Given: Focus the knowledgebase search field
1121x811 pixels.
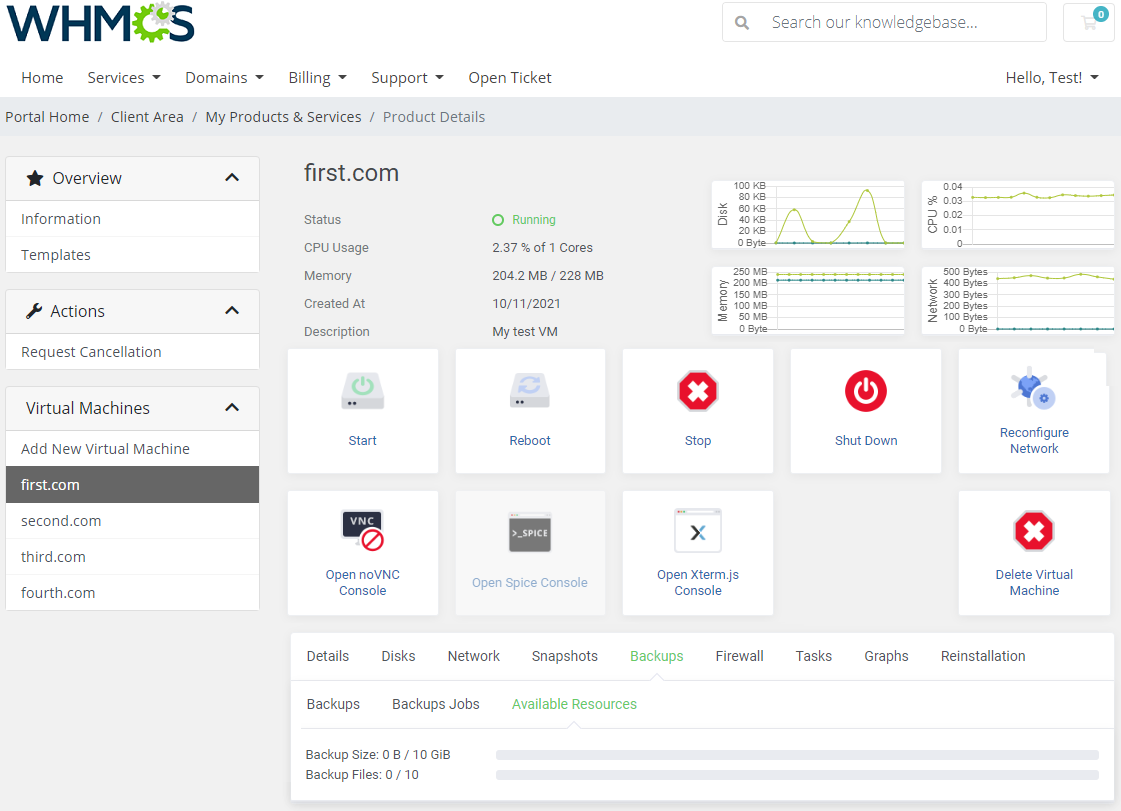Looking at the screenshot, I should 884,22.
